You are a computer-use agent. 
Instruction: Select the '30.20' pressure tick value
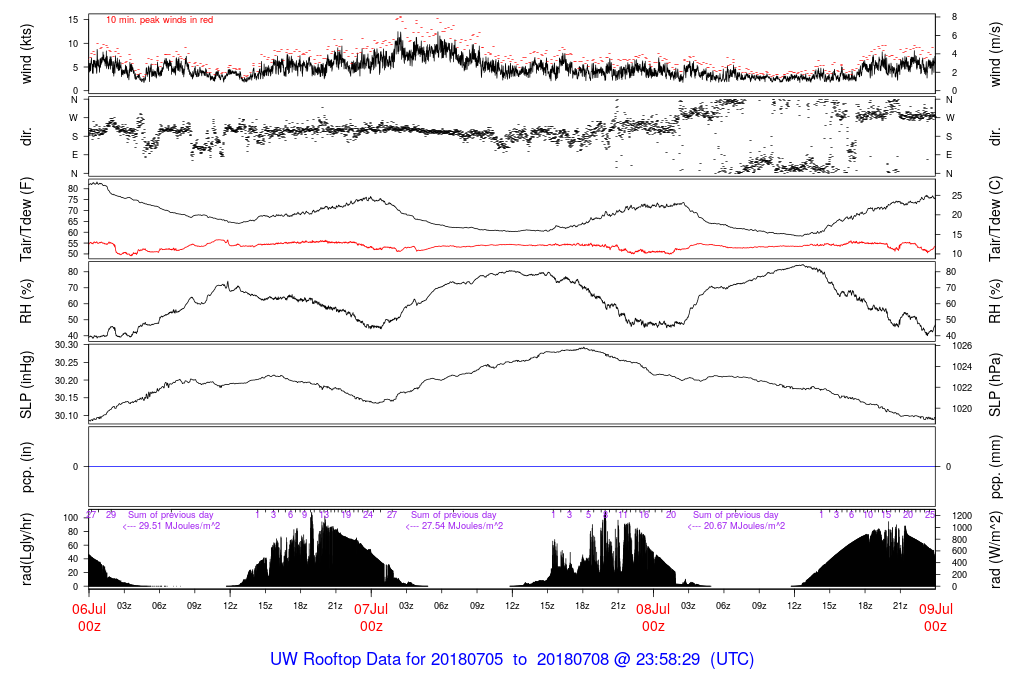pyautogui.click(x=67, y=380)
